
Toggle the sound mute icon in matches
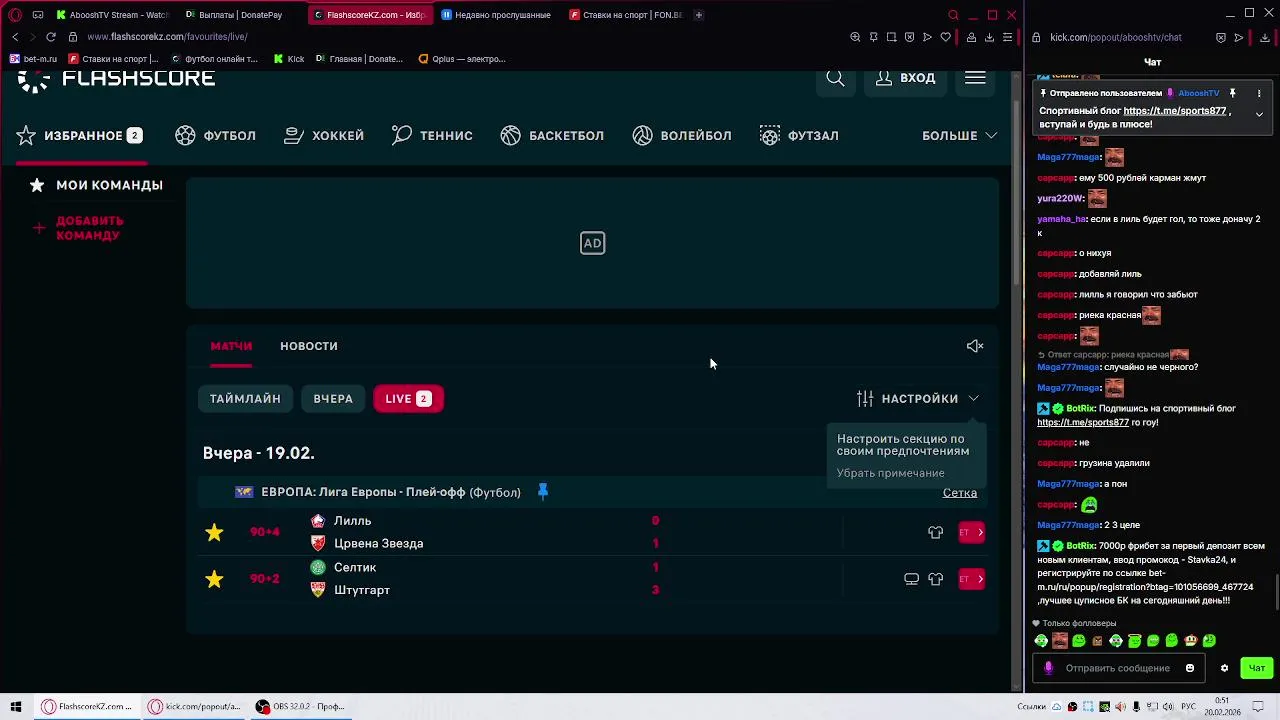coord(975,346)
